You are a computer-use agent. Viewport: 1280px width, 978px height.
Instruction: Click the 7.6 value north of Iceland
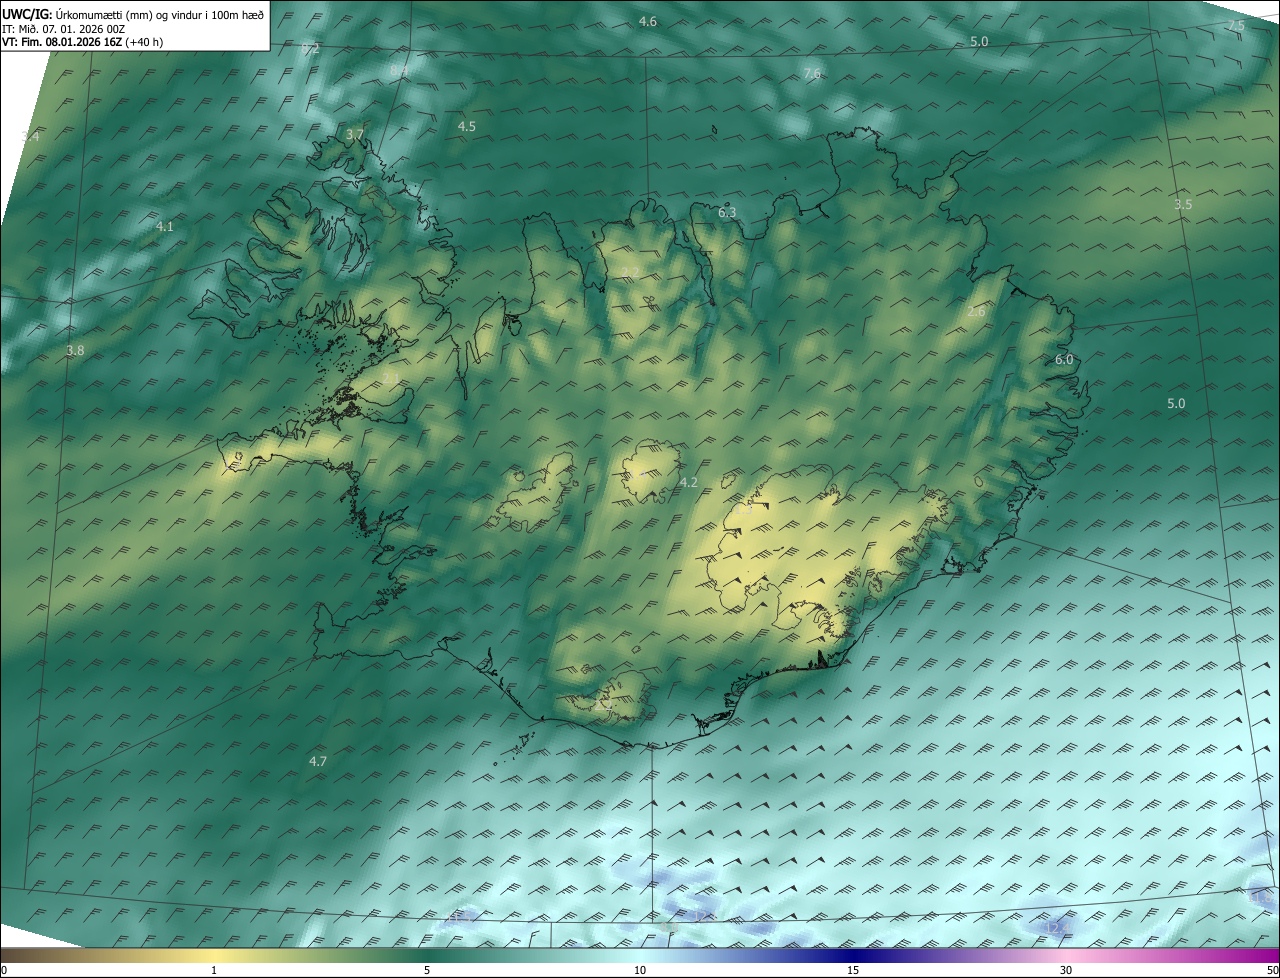(x=812, y=74)
